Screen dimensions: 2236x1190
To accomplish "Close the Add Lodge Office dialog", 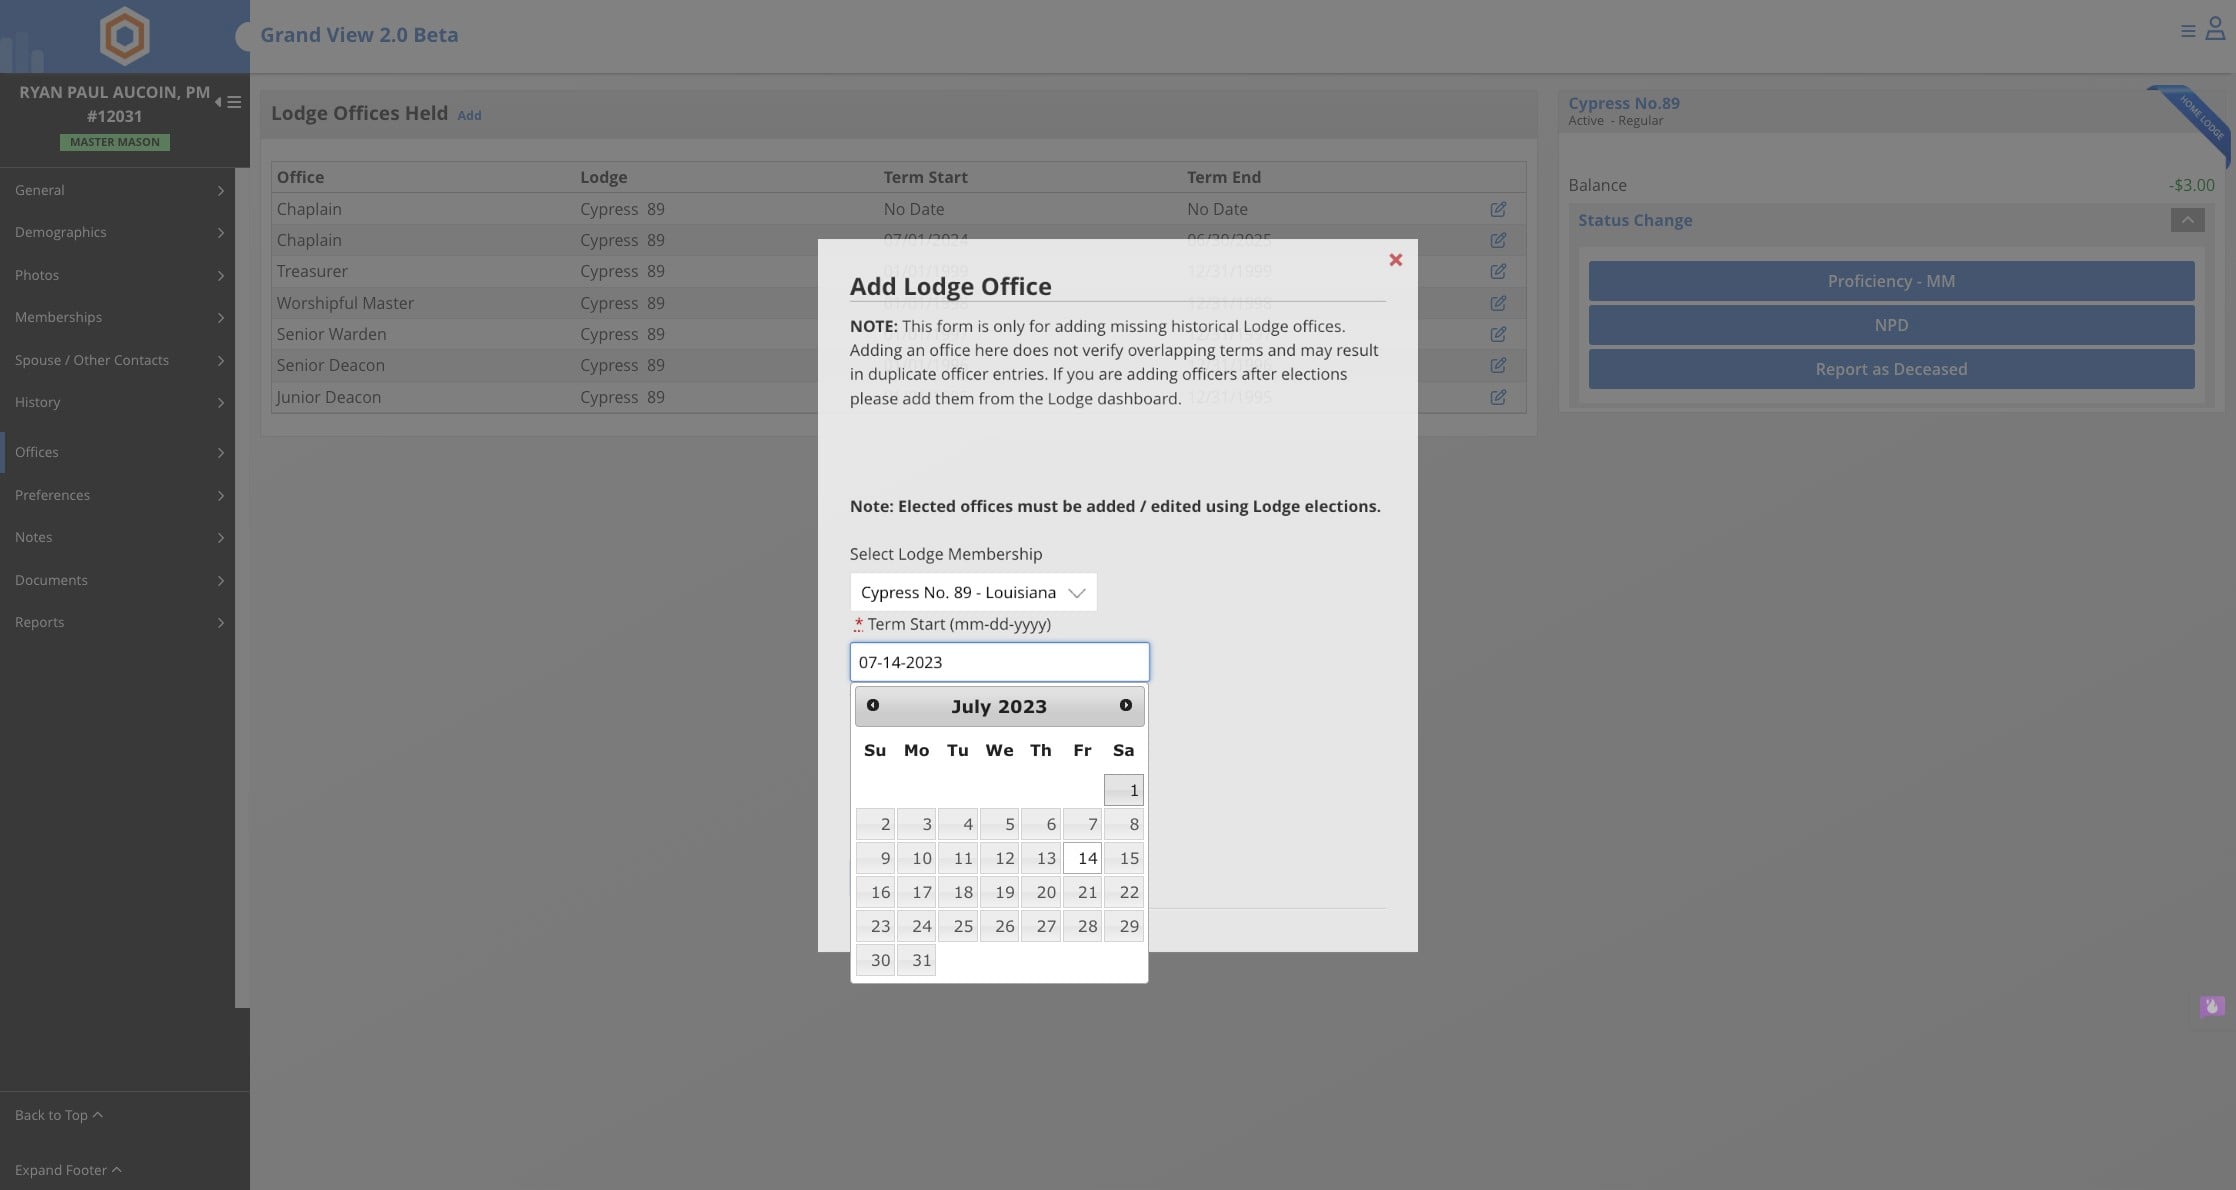I will (1395, 260).
